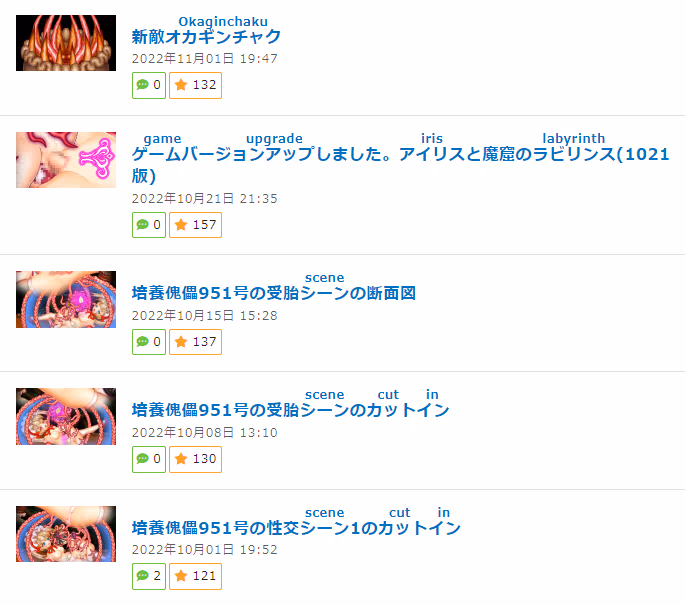685x605 pixels.
Task: Click the thumbnail for the October 01 post
Action: [66, 534]
